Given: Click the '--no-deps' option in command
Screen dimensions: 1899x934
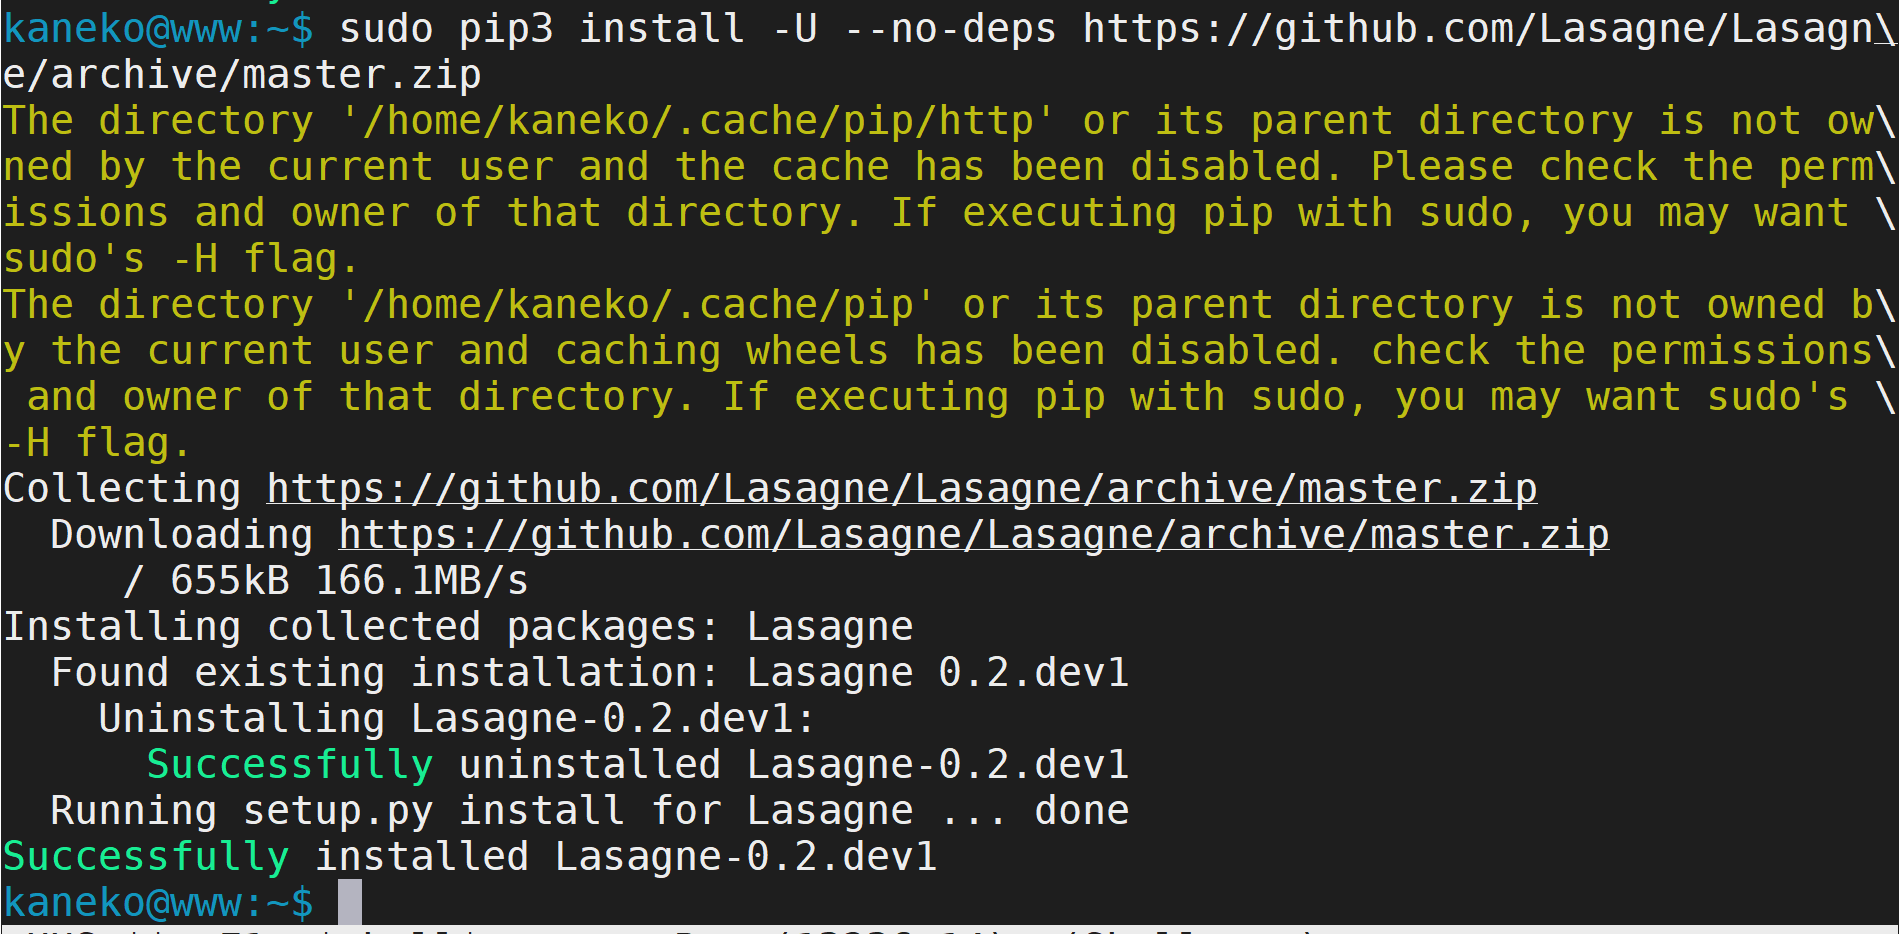Looking at the screenshot, I should click(950, 29).
